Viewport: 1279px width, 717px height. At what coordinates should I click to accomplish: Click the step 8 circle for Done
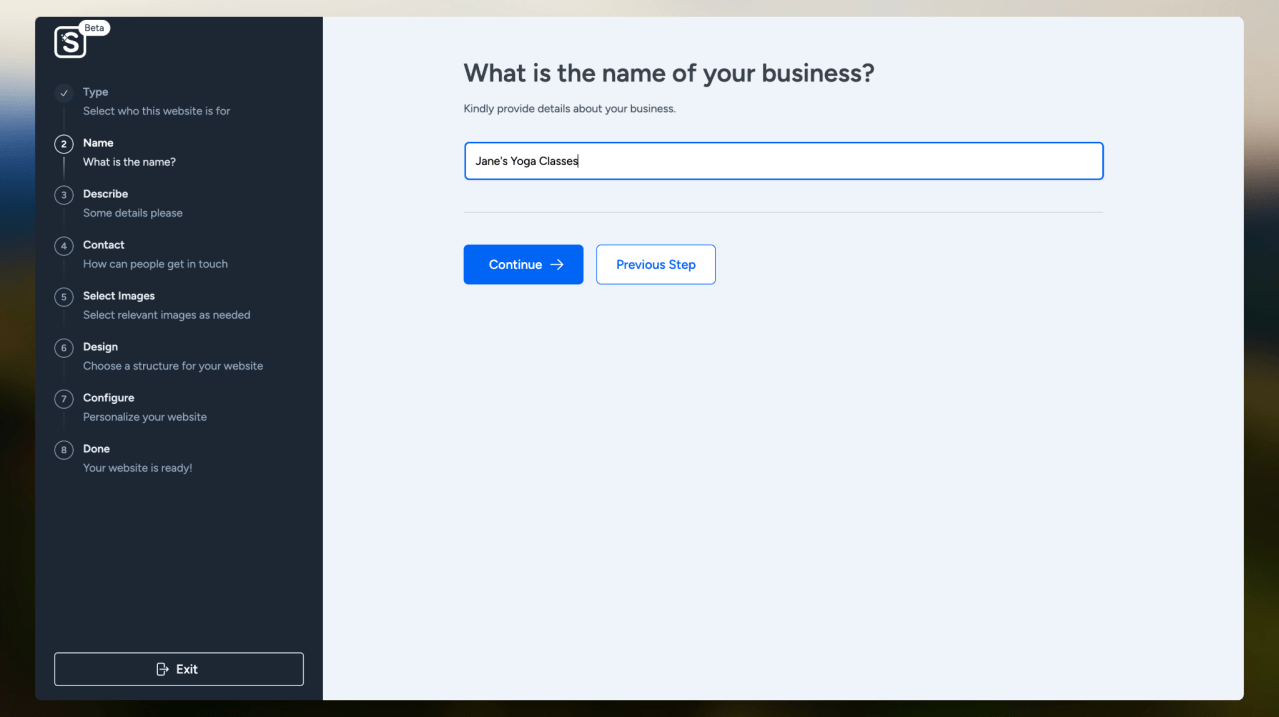pos(64,450)
